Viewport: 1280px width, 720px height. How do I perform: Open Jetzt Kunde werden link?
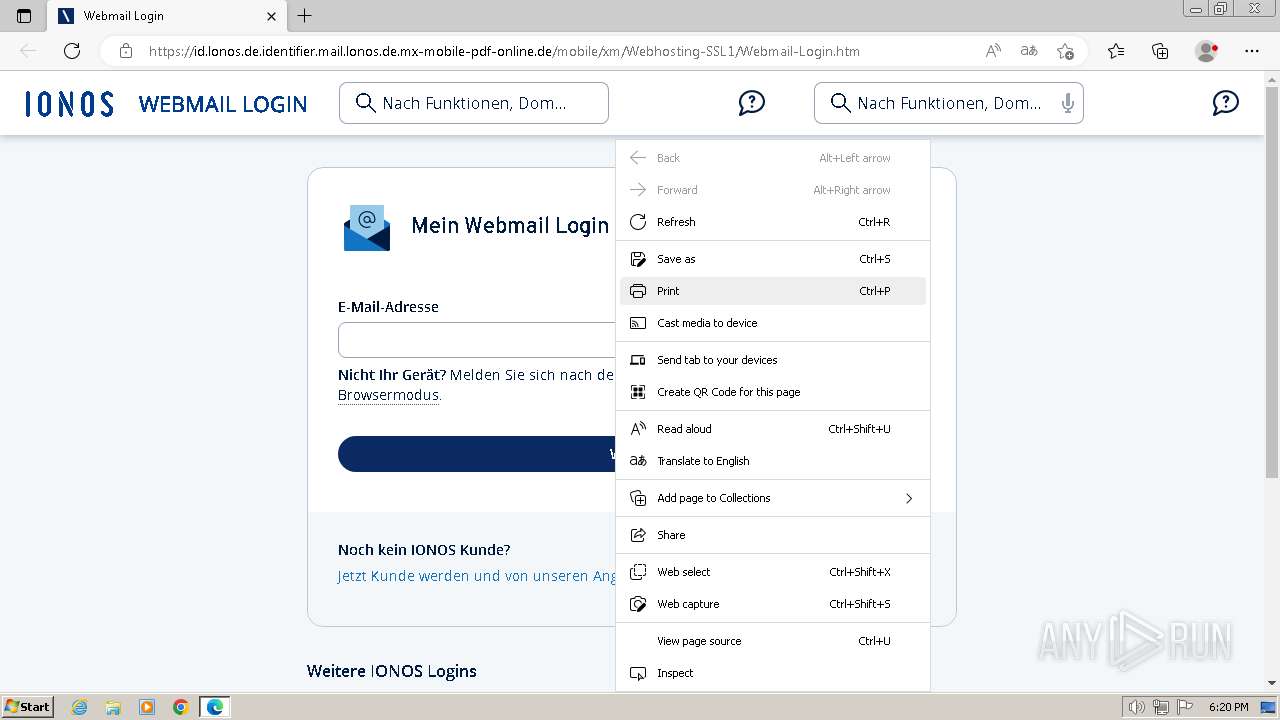tap(477, 576)
